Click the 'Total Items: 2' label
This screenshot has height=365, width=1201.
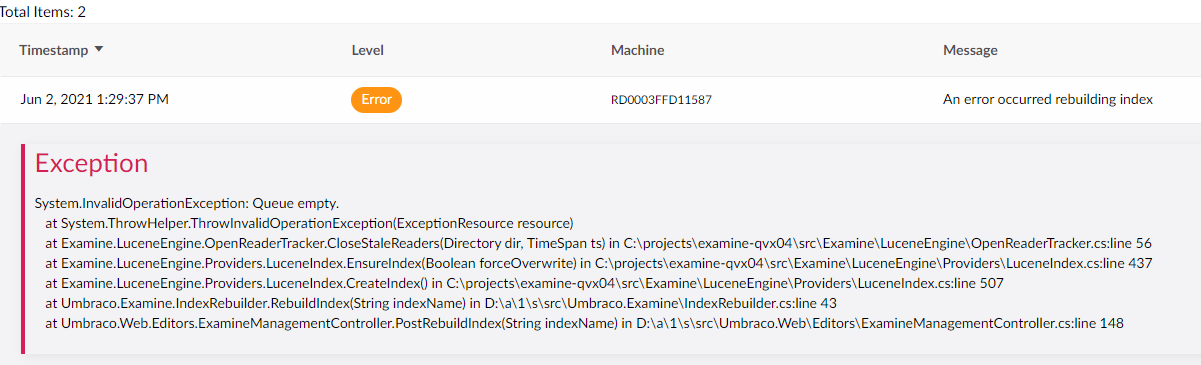click(43, 12)
